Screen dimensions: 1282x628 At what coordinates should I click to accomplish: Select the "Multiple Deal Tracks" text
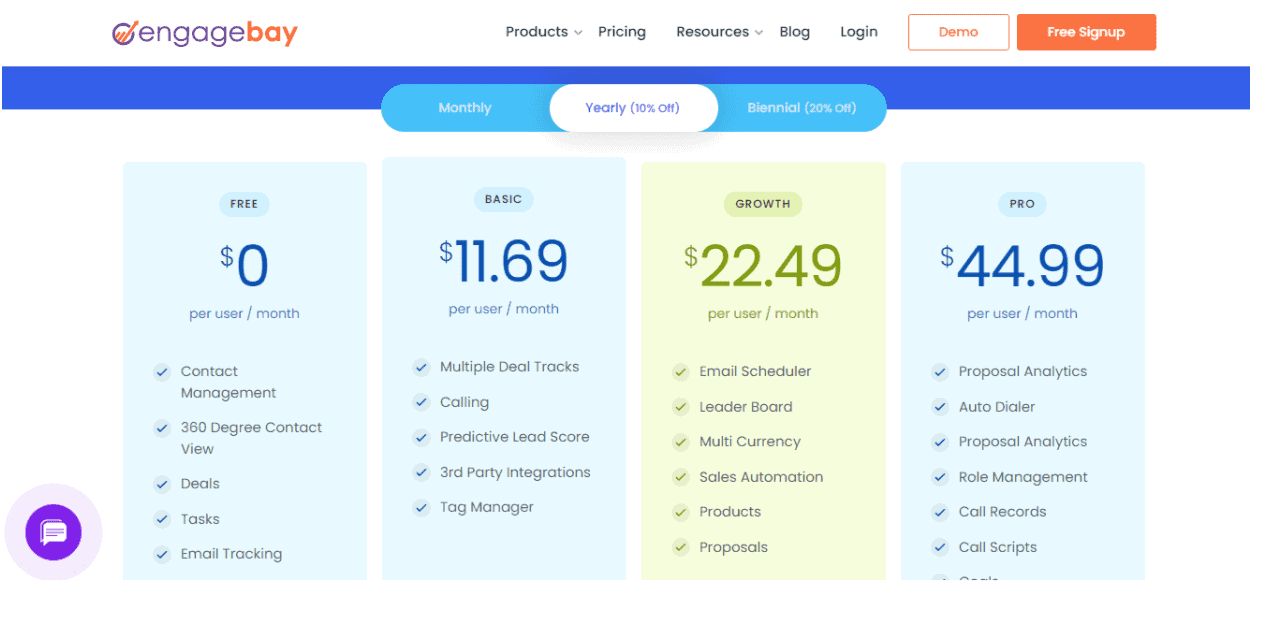pyautogui.click(x=510, y=367)
